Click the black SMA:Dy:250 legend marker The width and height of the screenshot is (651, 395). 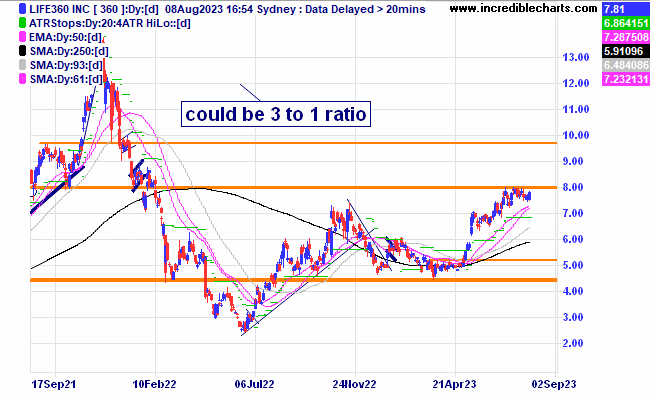coord(23,51)
